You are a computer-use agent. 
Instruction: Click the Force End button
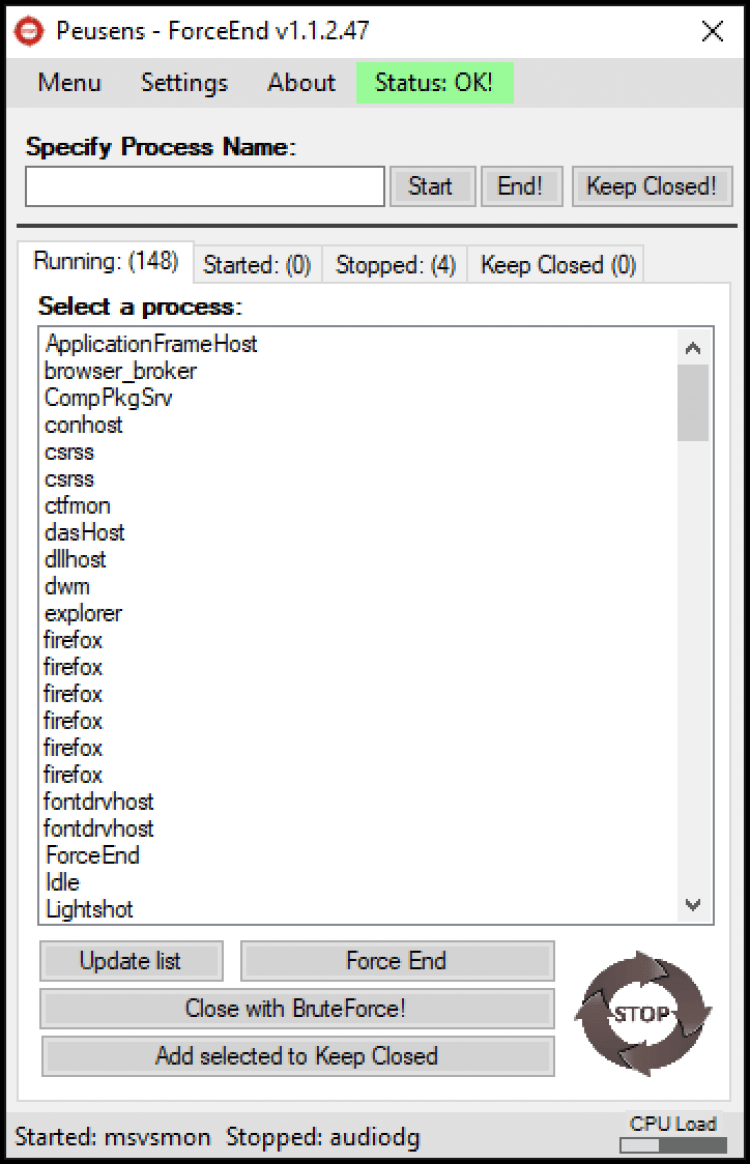click(x=396, y=961)
